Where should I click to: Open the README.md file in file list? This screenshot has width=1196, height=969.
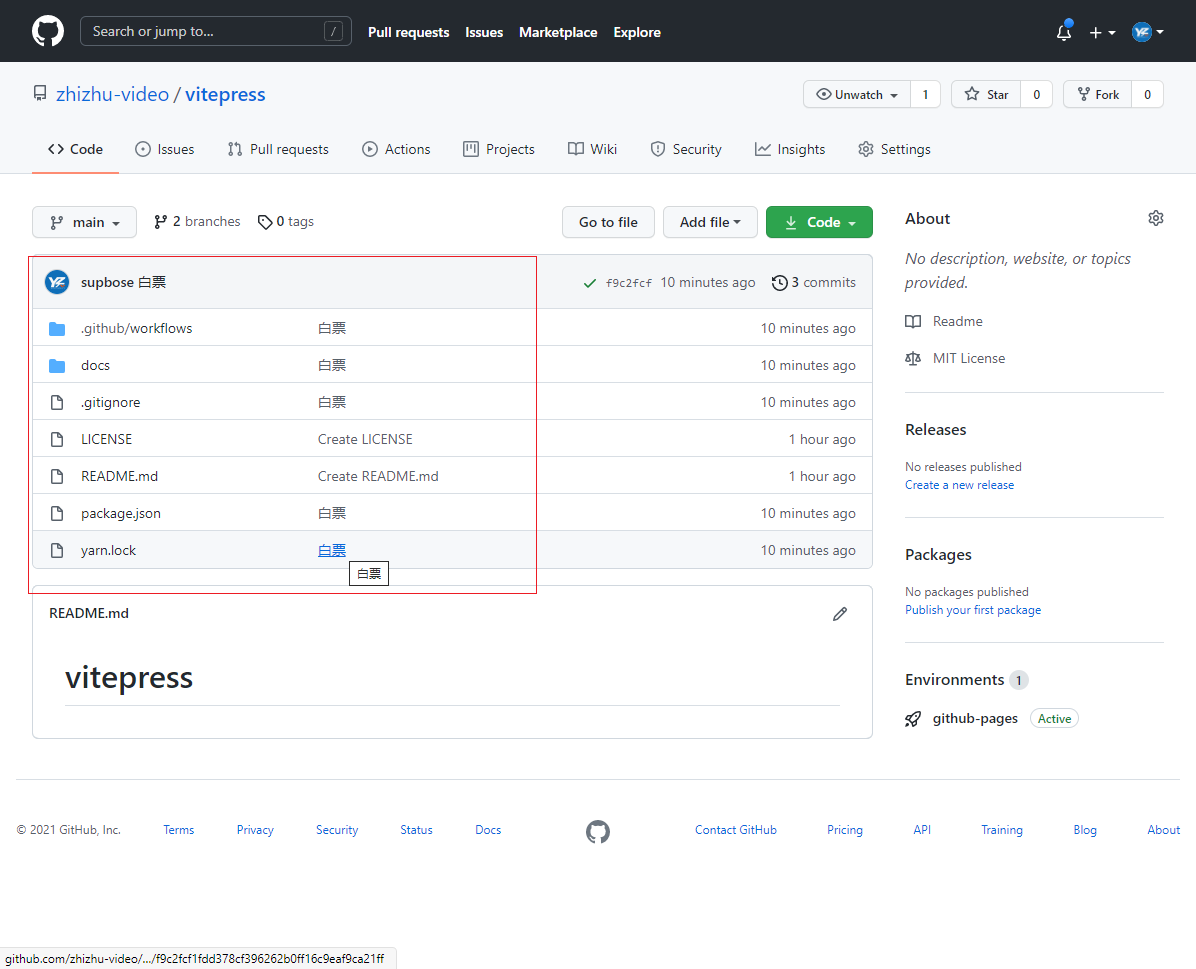tap(120, 477)
